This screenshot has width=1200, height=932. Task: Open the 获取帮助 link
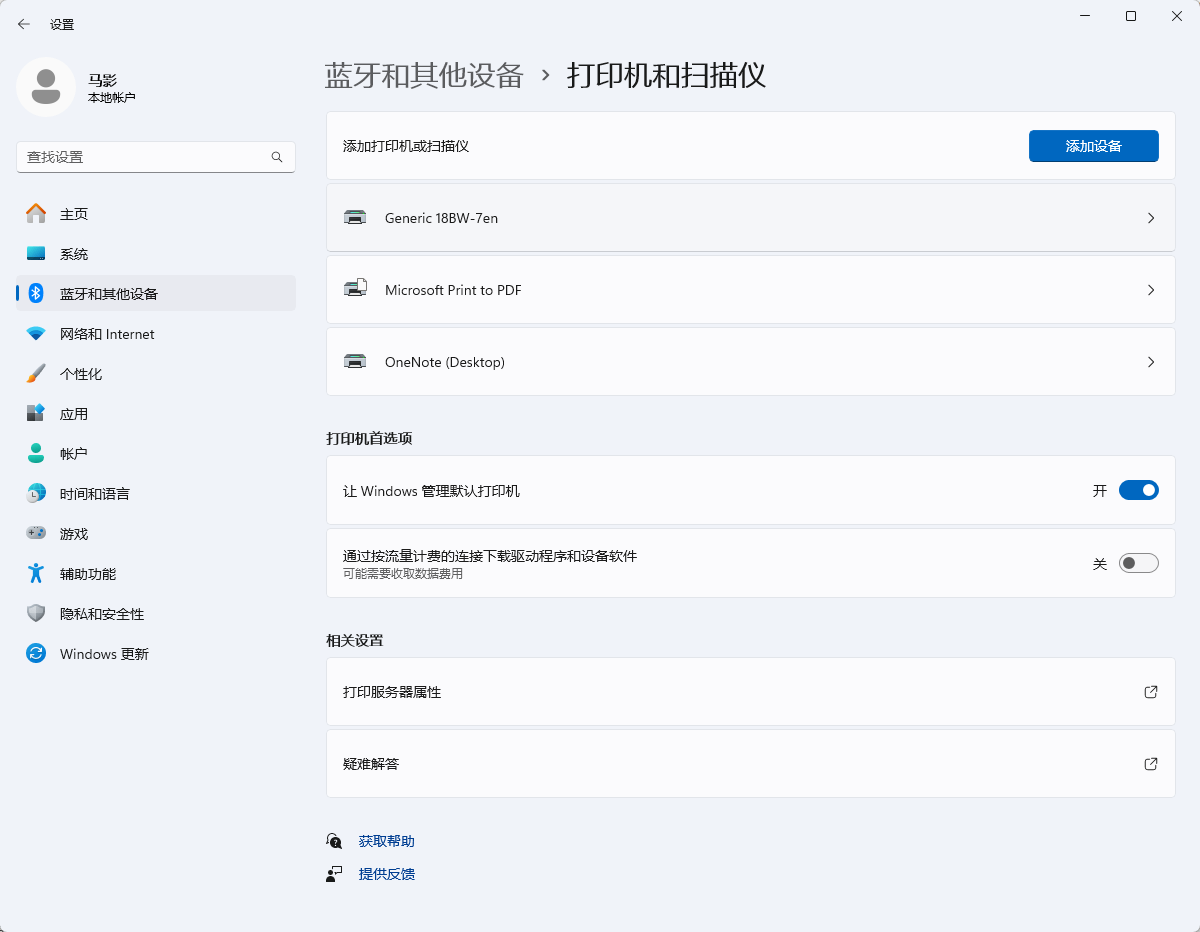[386, 841]
